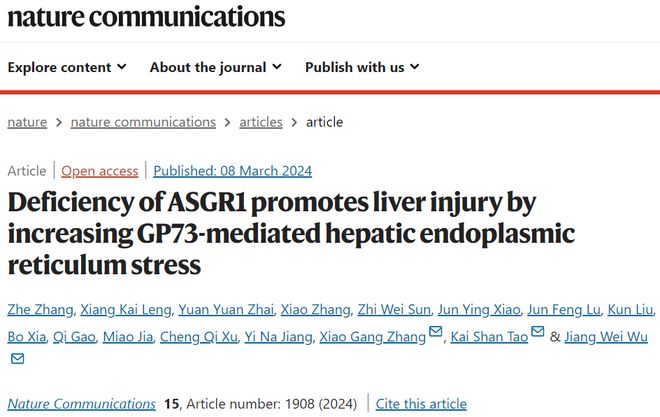This screenshot has height=417, width=660.
Task: Expand Explore content dropdown menu
Action: (x=67, y=67)
